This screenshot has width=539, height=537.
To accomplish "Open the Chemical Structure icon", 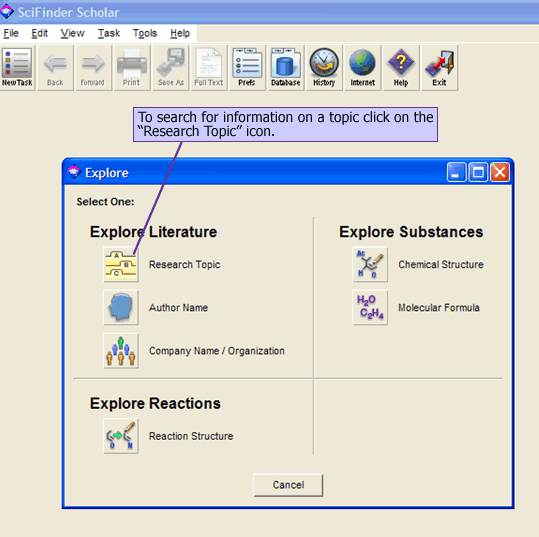I will (x=370, y=264).
